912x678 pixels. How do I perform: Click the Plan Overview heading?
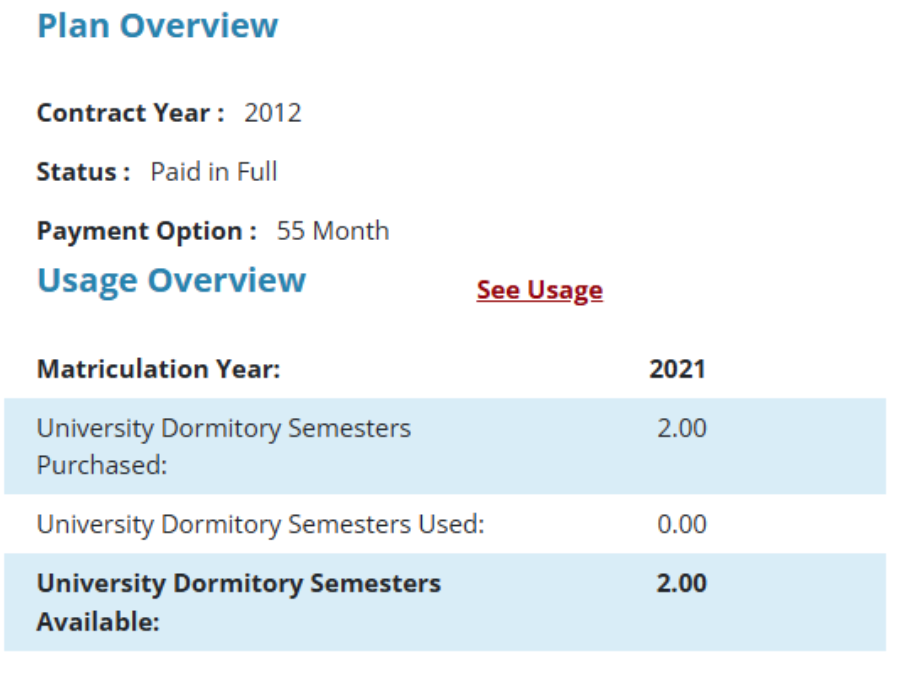pyautogui.click(x=157, y=26)
